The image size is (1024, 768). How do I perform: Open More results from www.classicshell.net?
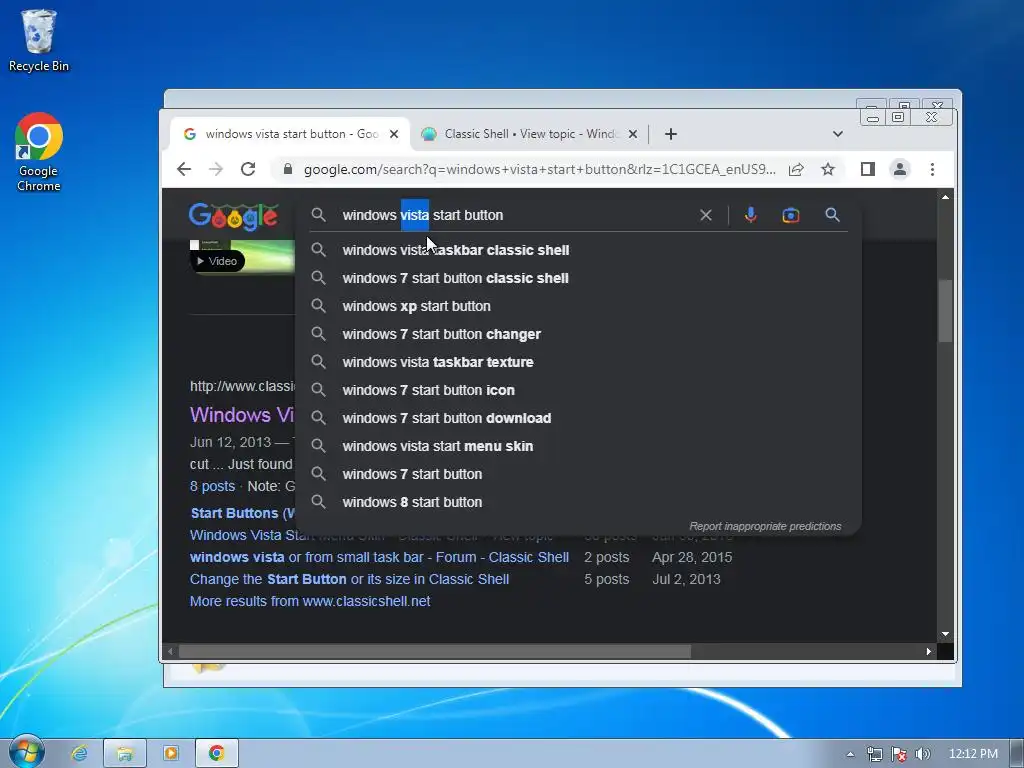tap(310, 601)
